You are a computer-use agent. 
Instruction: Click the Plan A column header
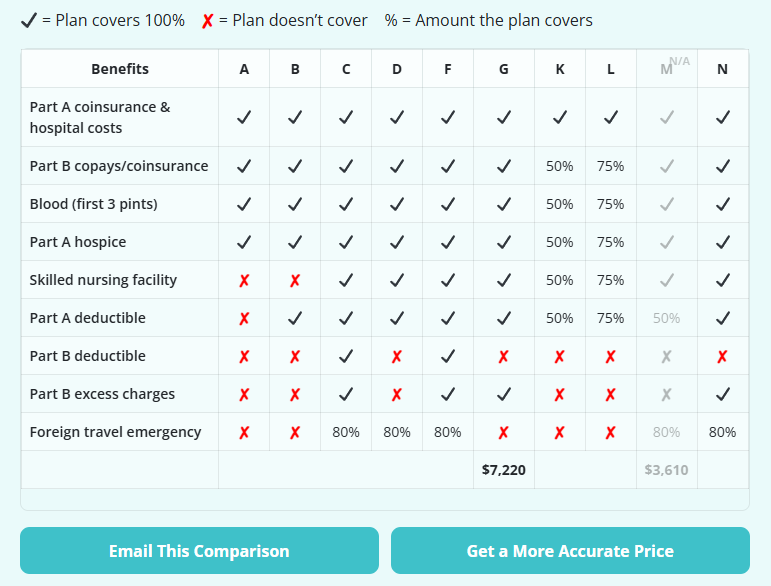[x=244, y=69]
